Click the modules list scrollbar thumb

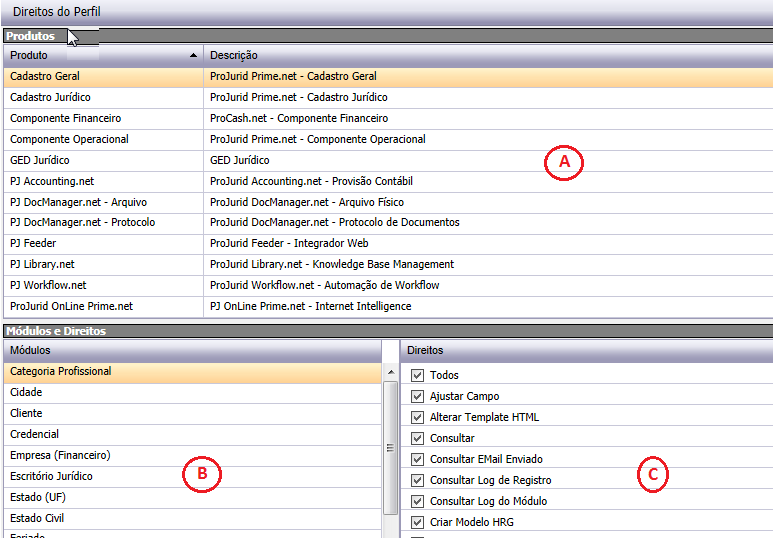click(x=390, y=448)
